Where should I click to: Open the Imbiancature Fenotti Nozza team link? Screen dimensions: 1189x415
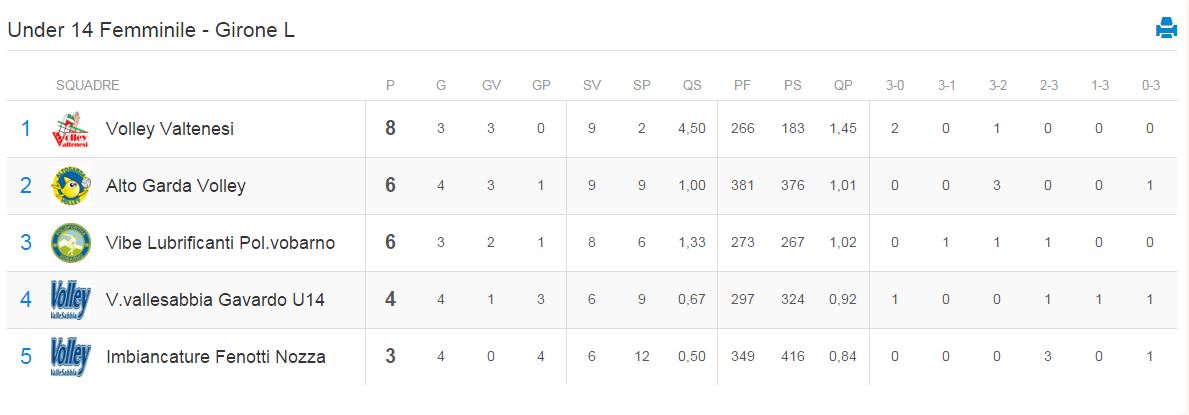tap(216, 357)
